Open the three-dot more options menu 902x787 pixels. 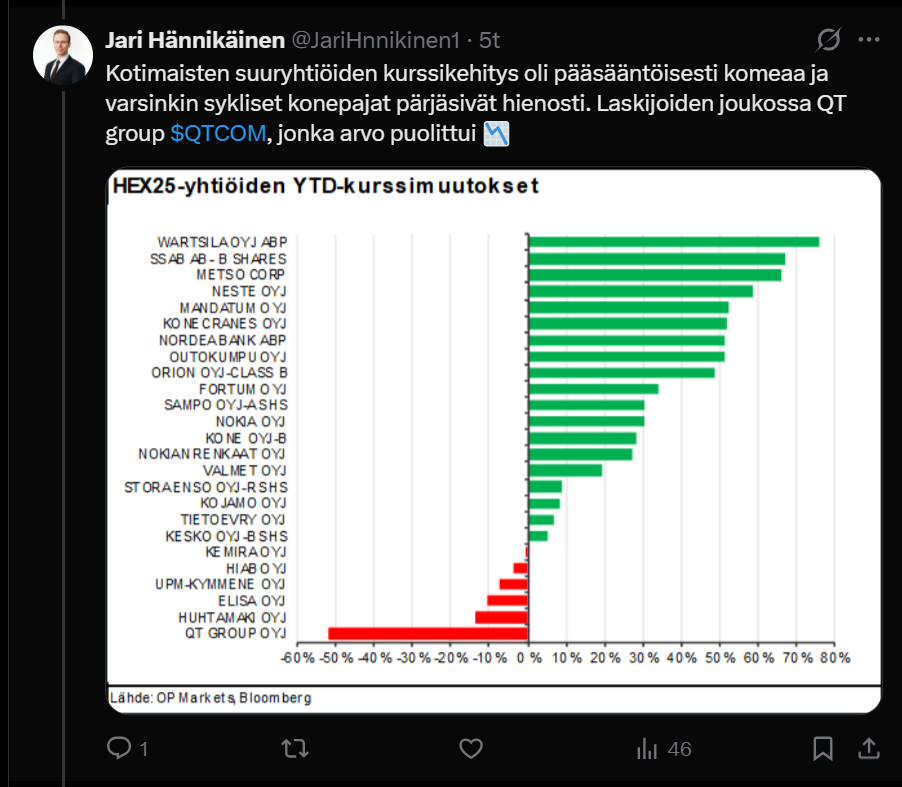[x=870, y=40]
